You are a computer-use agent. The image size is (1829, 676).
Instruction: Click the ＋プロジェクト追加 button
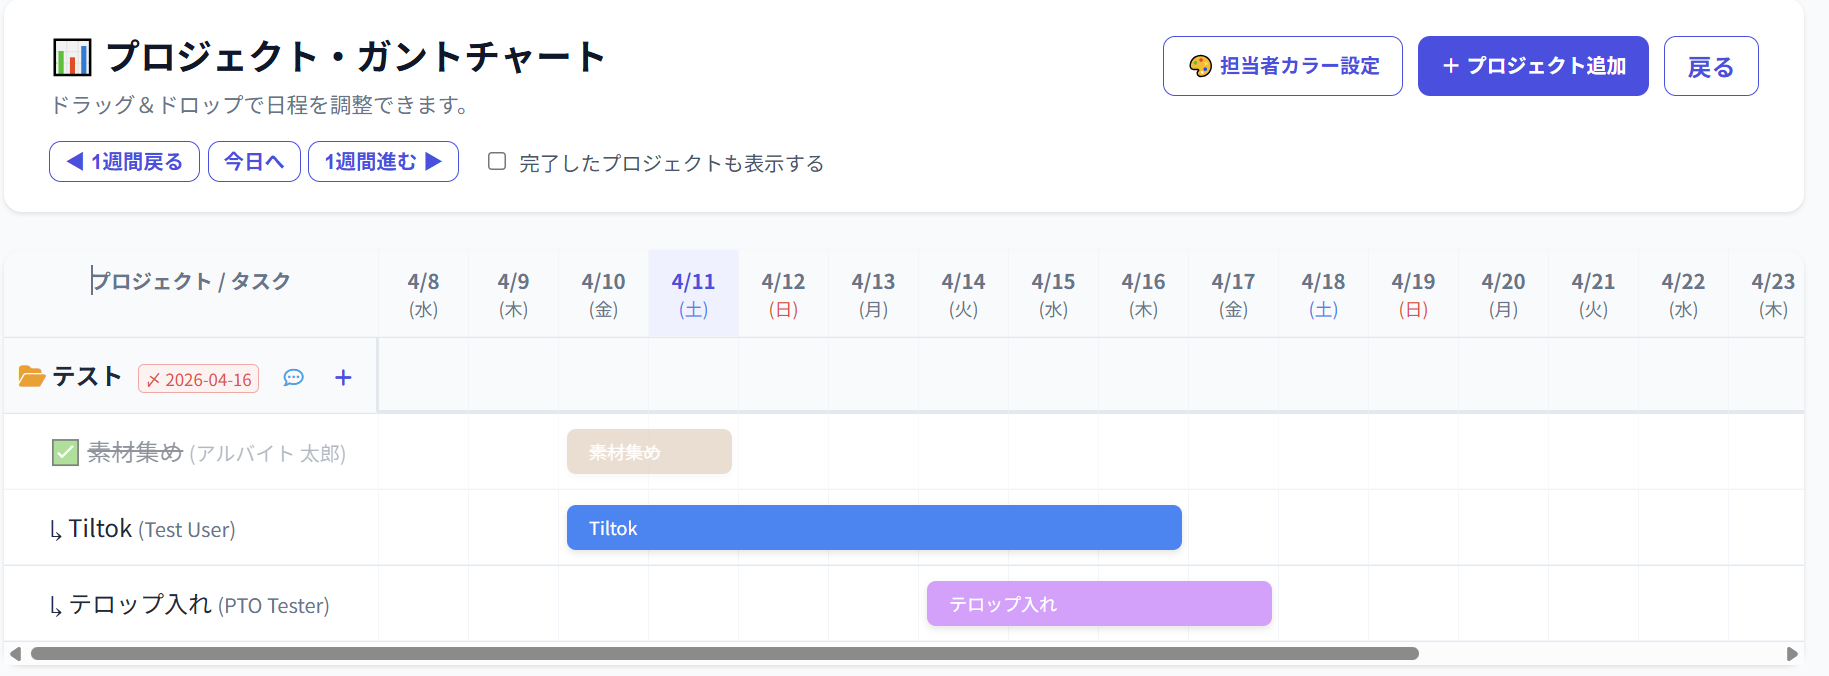1532,66
